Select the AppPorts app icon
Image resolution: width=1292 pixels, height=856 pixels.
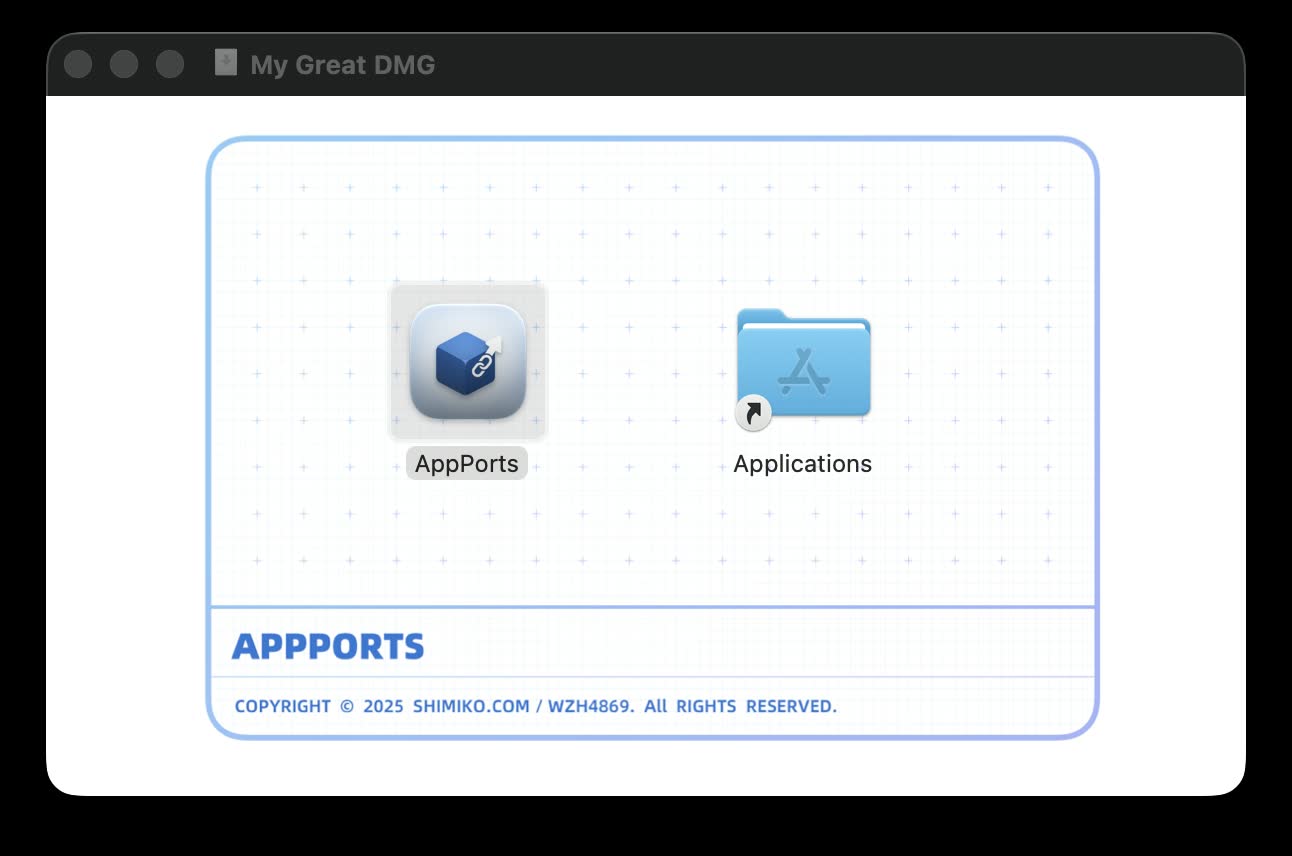coord(468,361)
